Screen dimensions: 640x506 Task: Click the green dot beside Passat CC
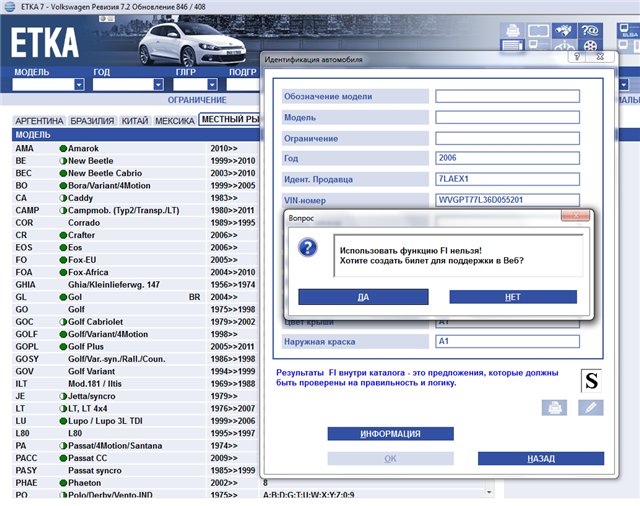(x=63, y=458)
